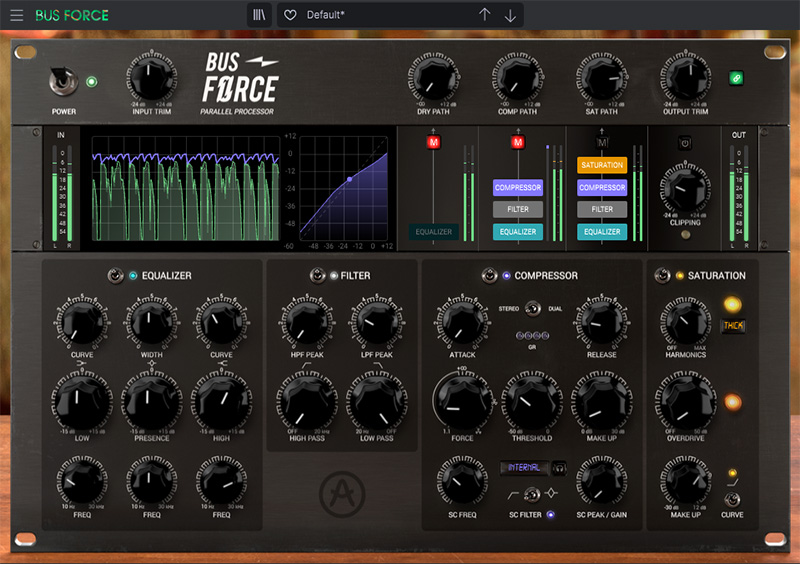Select comp path FILTER module
Image resolution: width=800 pixels, height=564 pixels.
pyautogui.click(x=518, y=209)
